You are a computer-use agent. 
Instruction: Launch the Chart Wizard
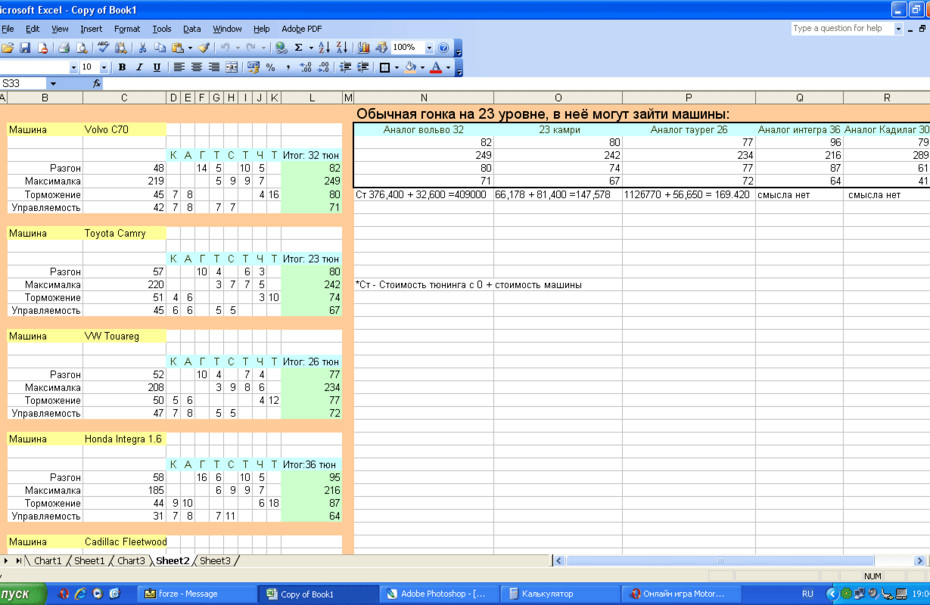pos(364,48)
